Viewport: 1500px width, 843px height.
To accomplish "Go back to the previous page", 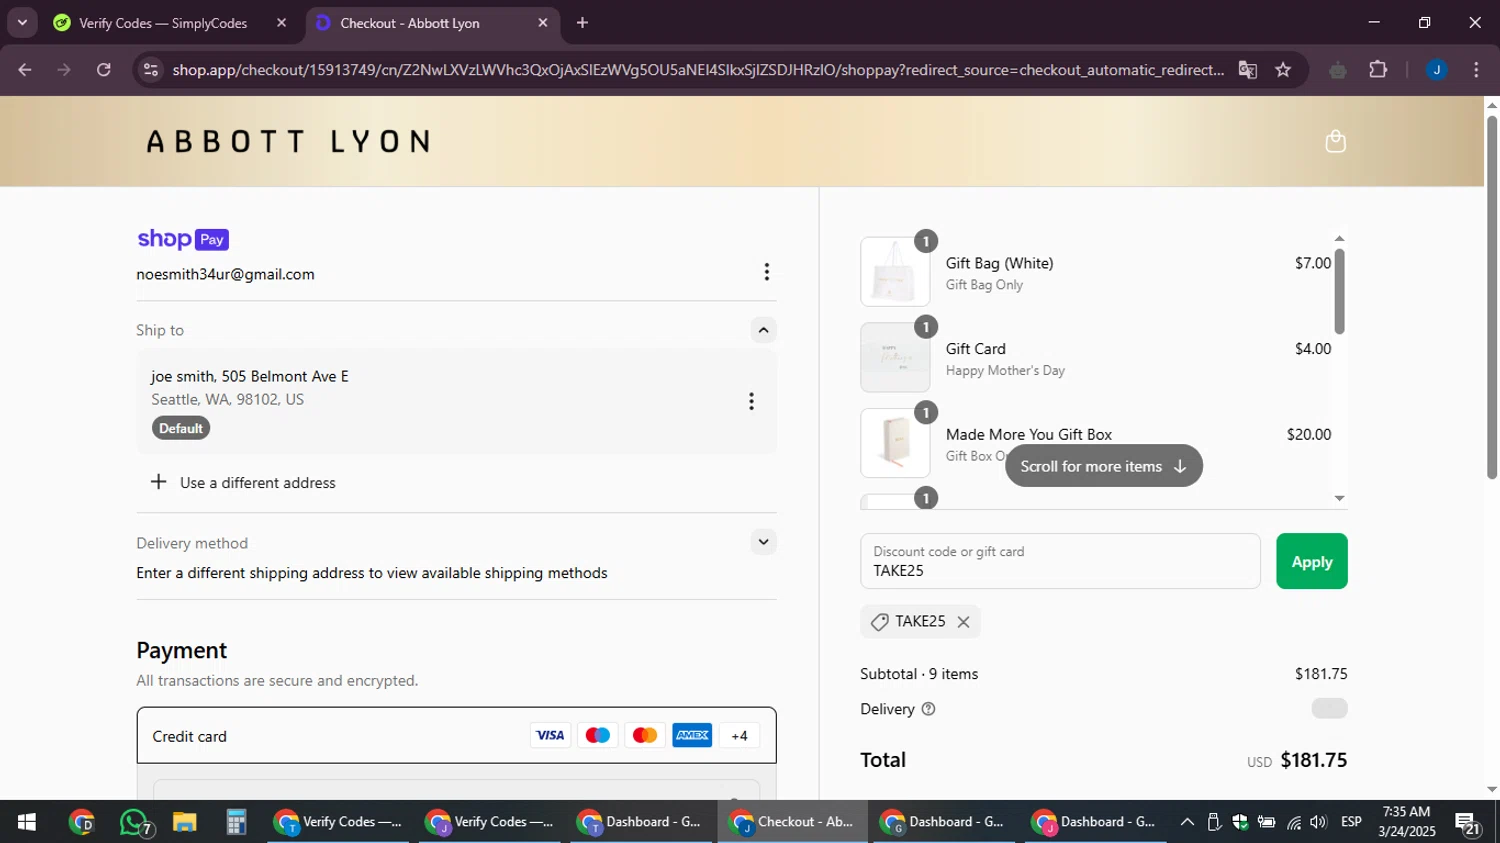I will (x=25, y=70).
